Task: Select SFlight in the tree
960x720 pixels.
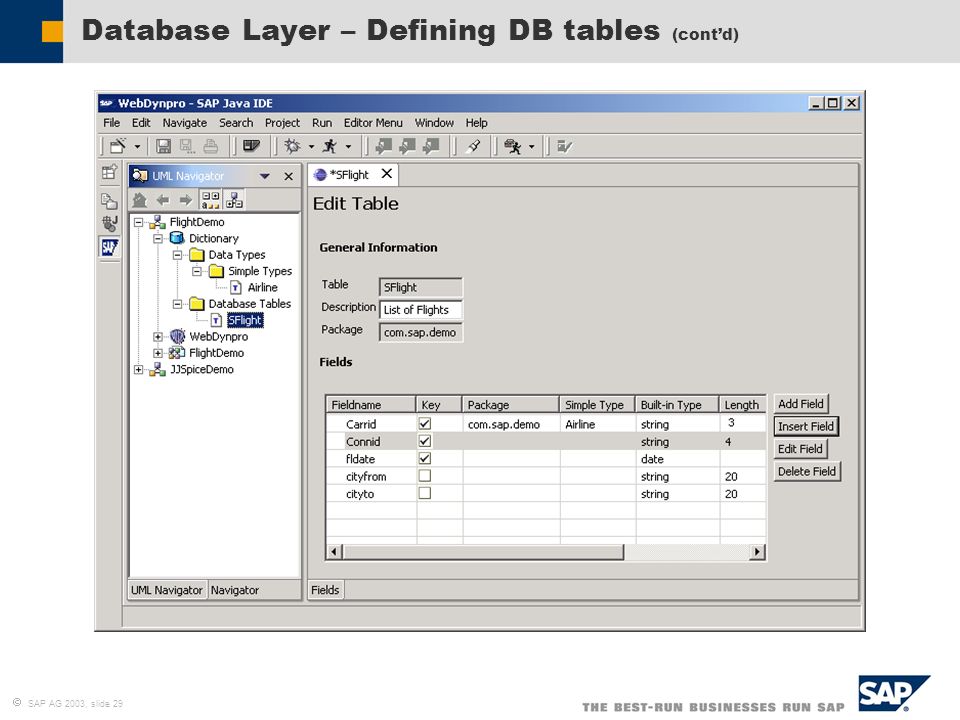Action: pos(244,320)
